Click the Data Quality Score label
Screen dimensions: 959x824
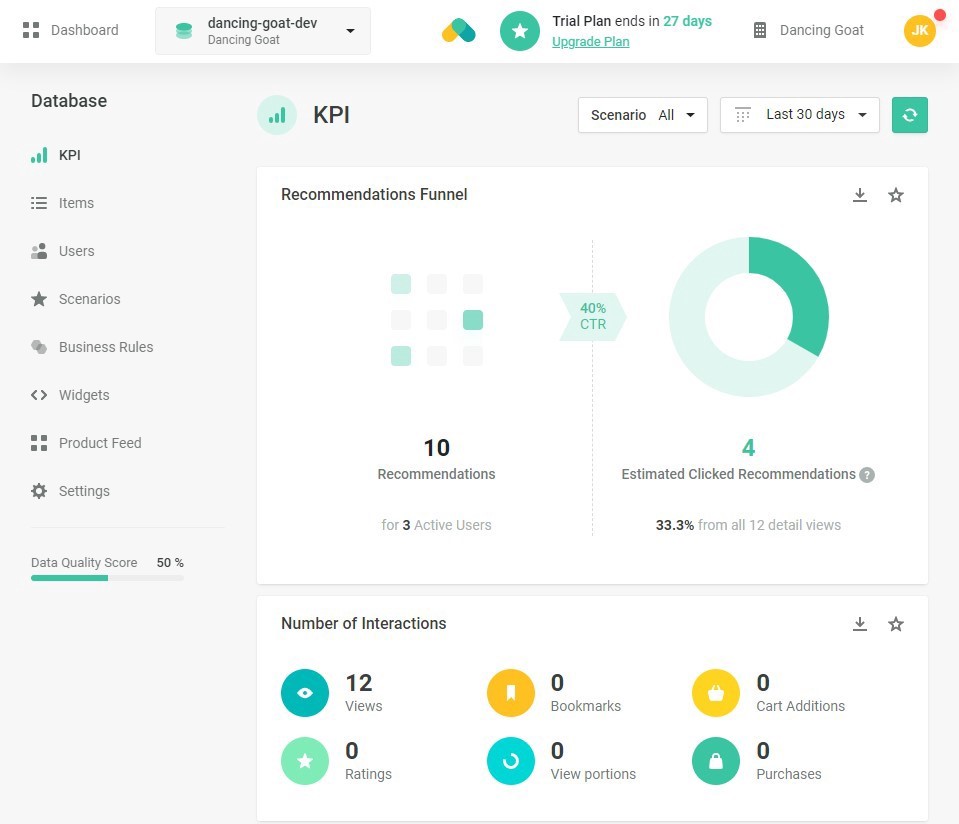pos(84,563)
